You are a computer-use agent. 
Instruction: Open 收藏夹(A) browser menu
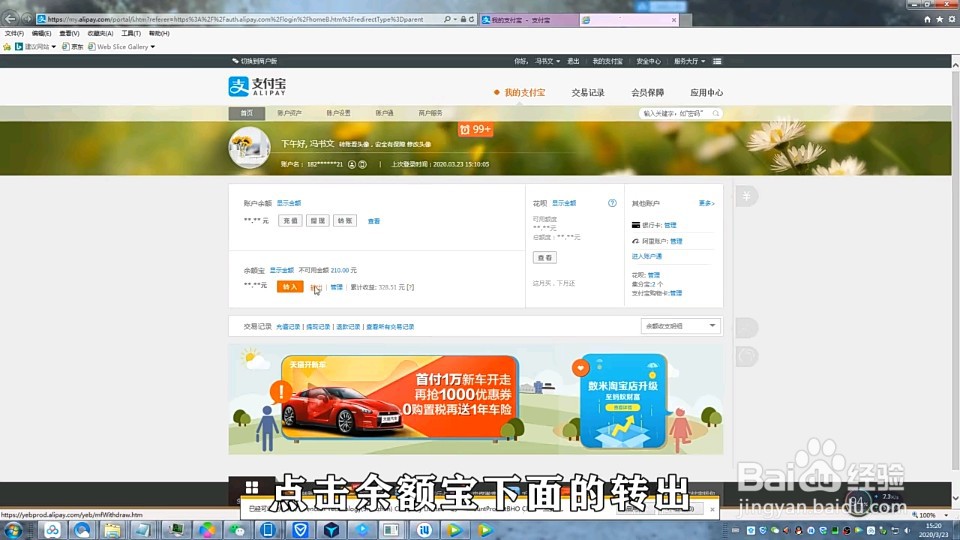pyautogui.click(x=100, y=34)
